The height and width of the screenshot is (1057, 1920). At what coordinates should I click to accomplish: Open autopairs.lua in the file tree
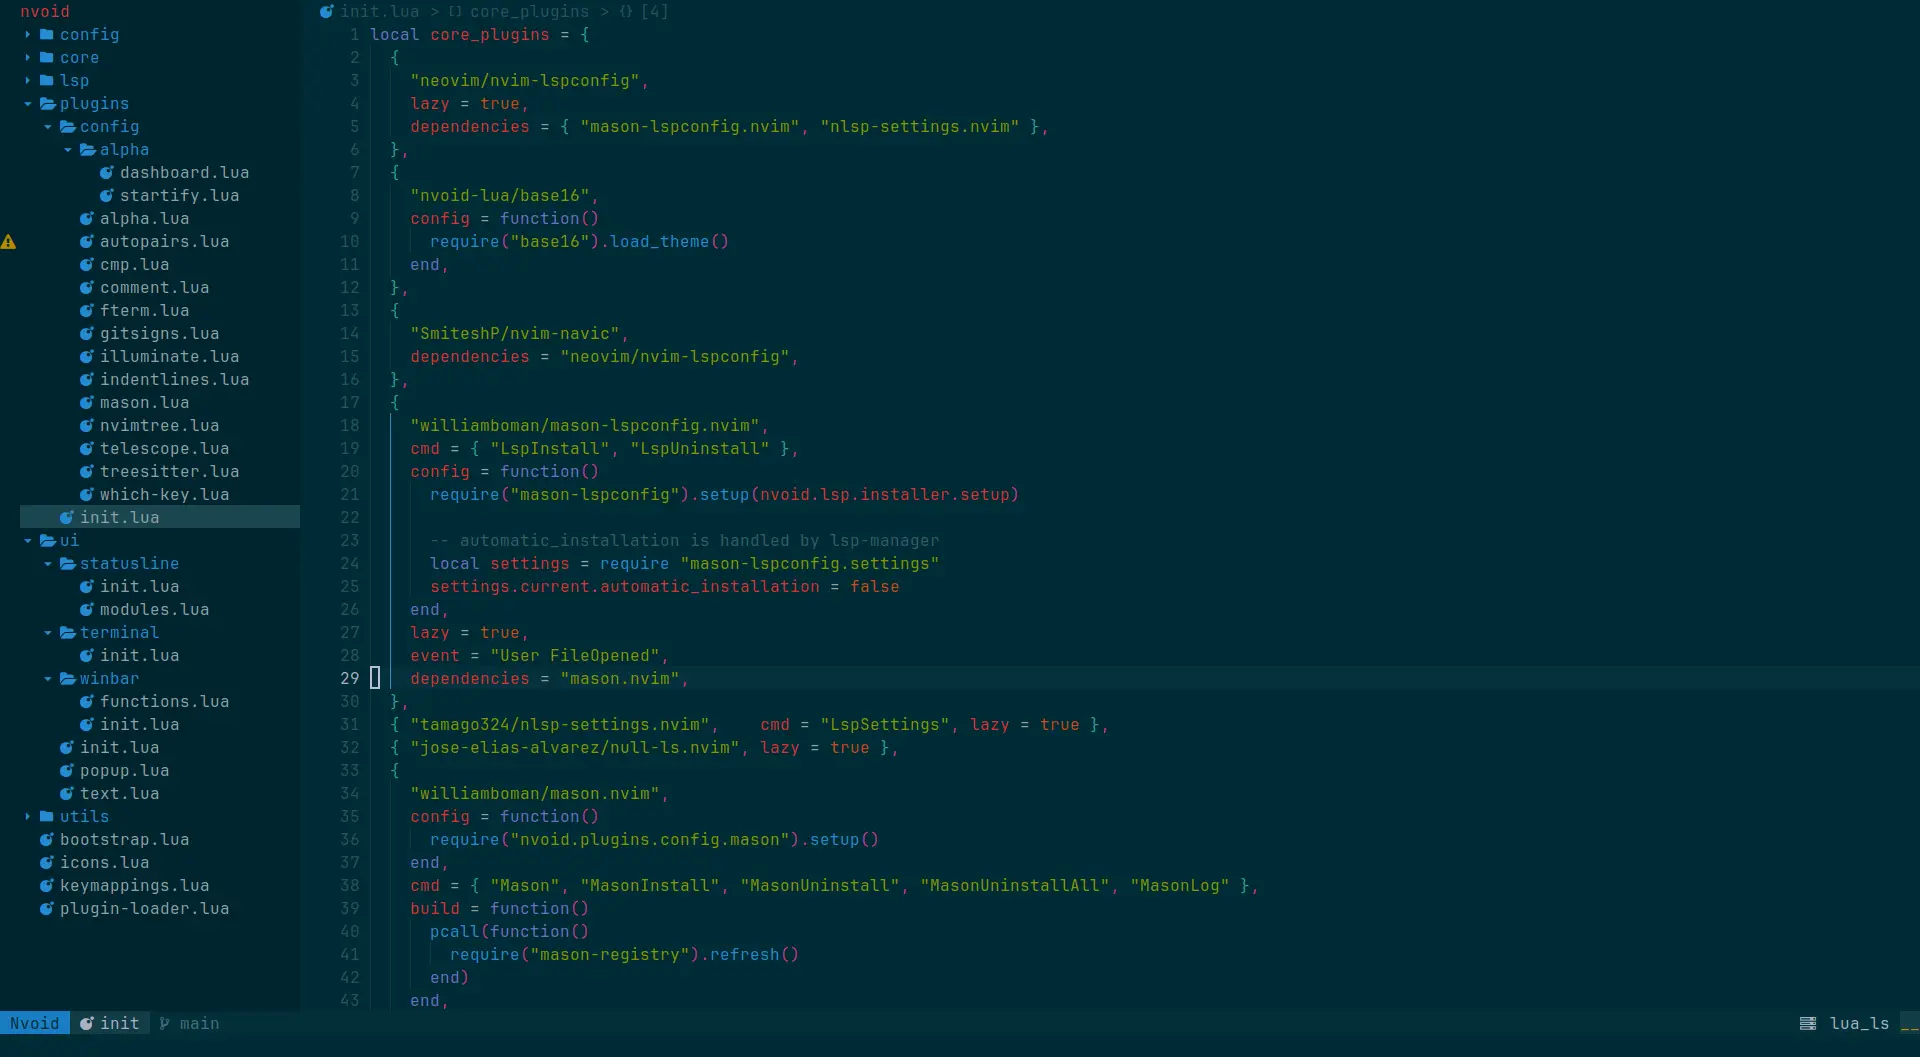(x=165, y=242)
